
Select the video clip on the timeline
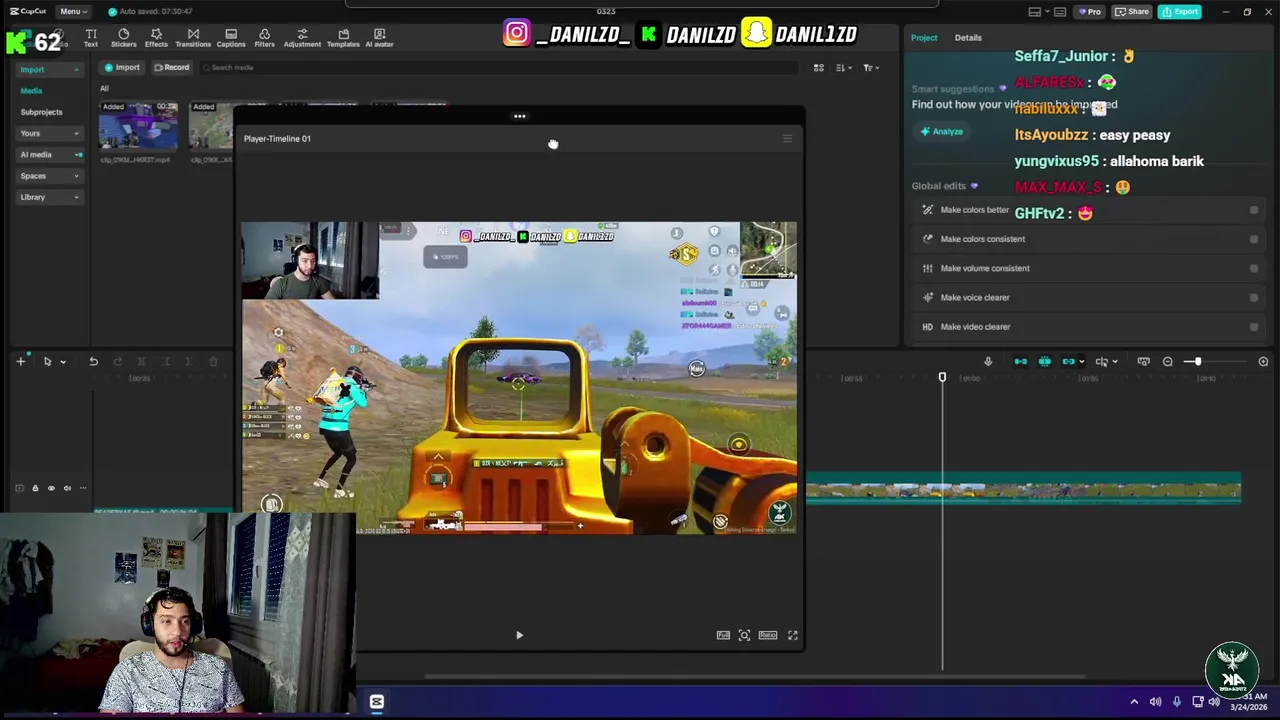tap(1023, 489)
